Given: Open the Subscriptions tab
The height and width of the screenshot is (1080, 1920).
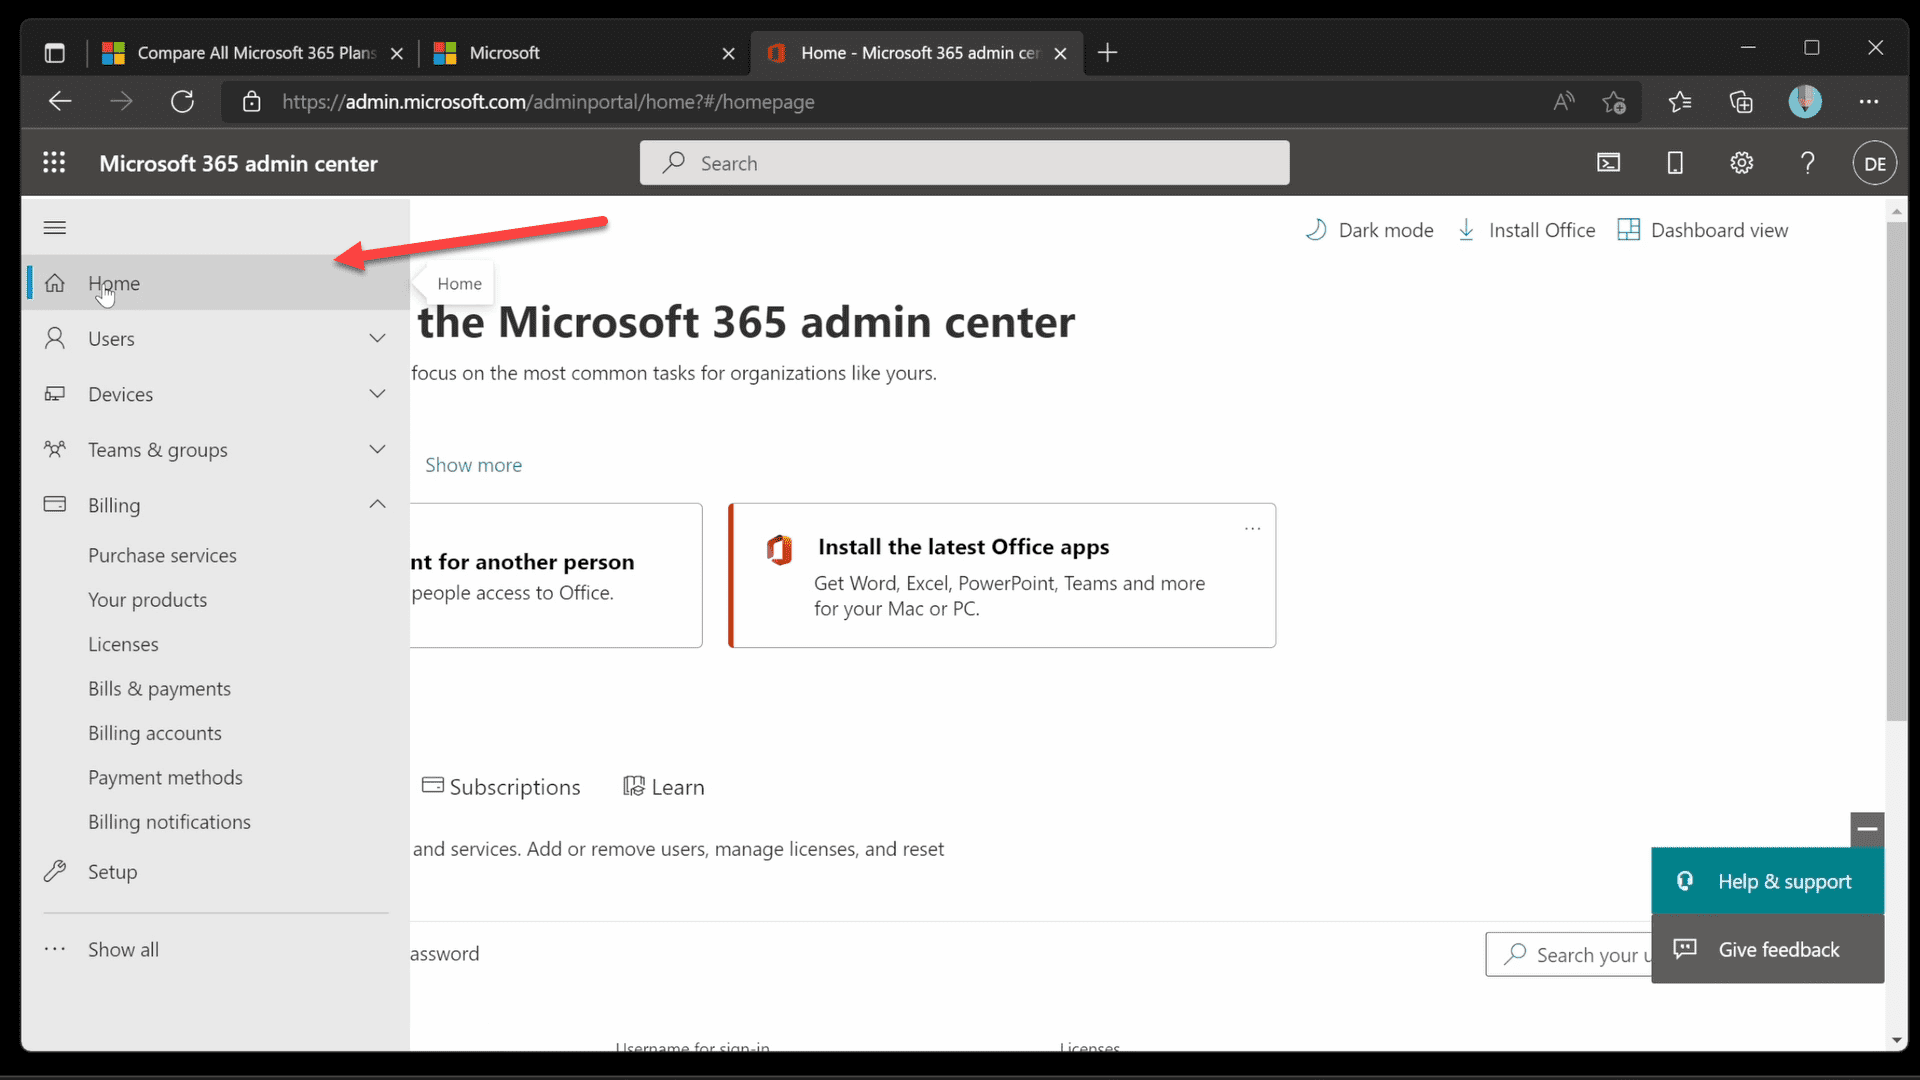Looking at the screenshot, I should click(x=501, y=787).
